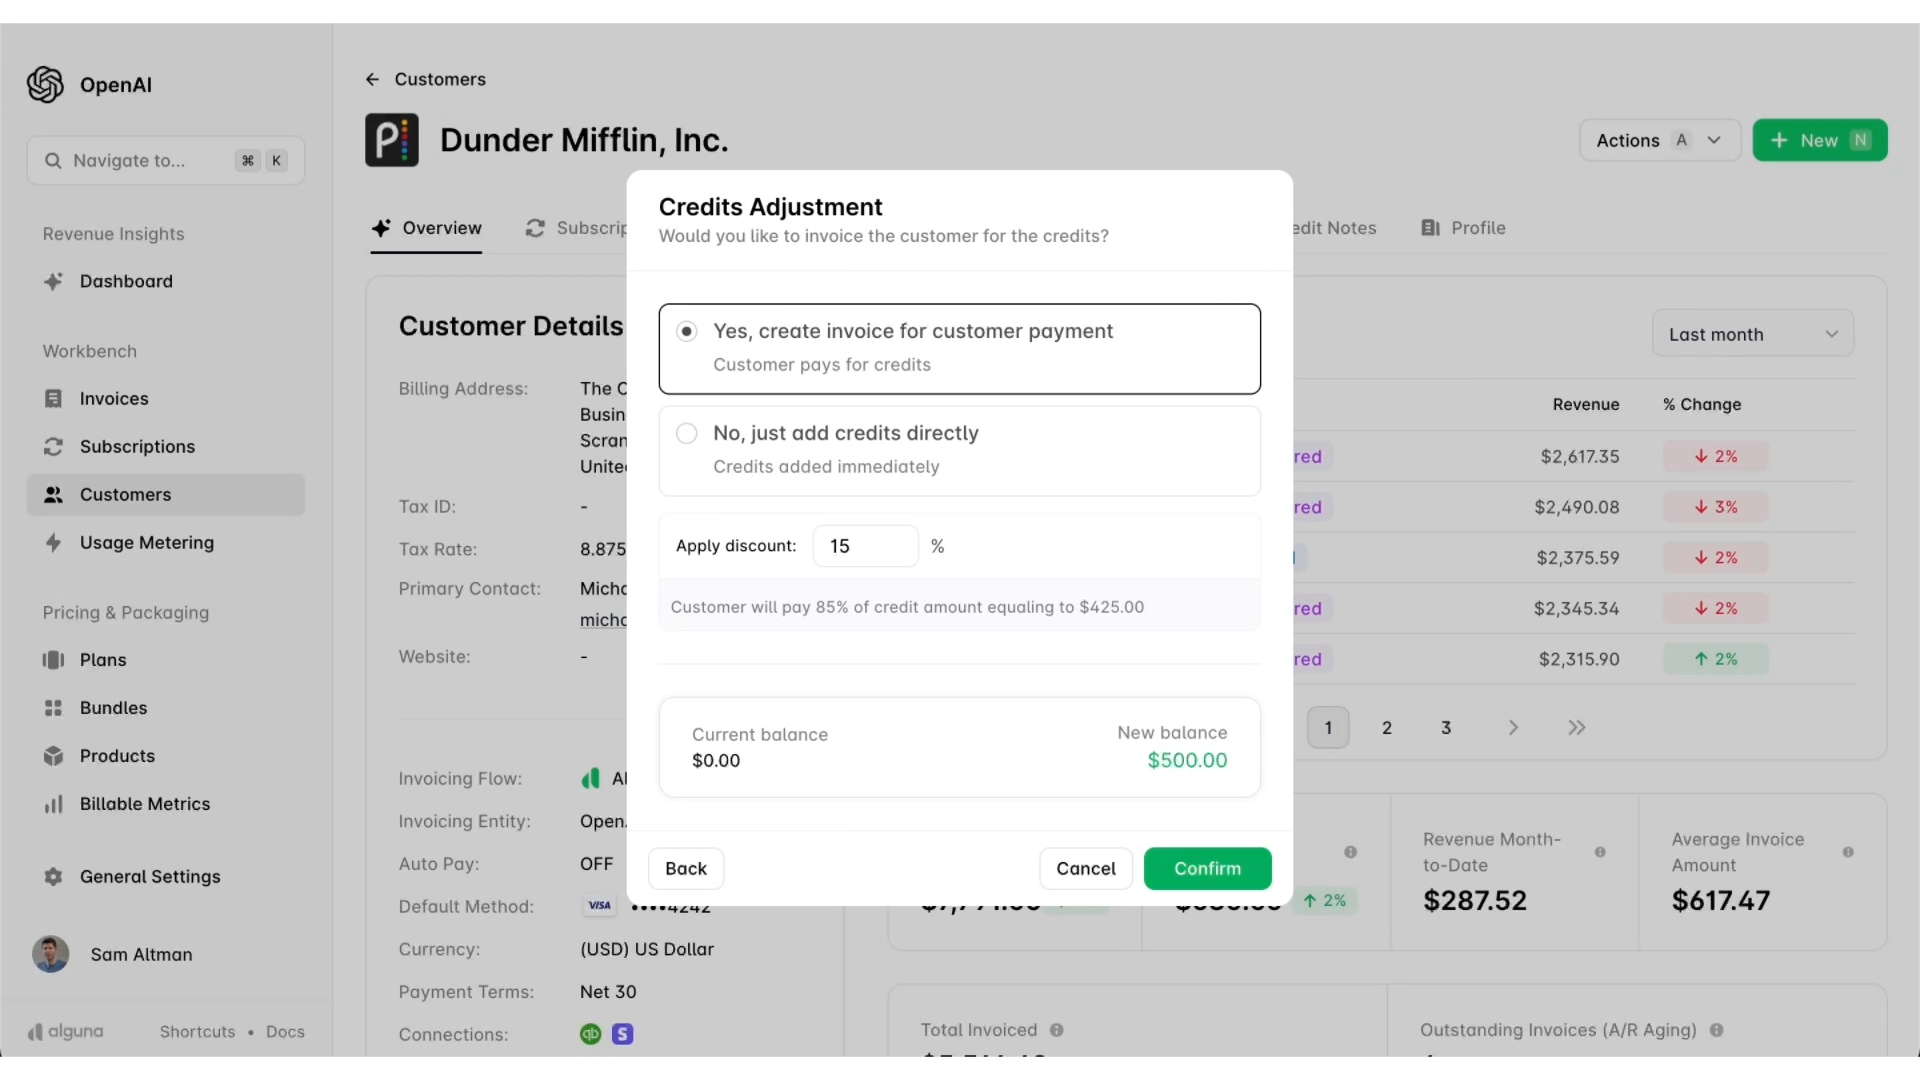Click the Subscriptions refresh icon
The image size is (1920, 1080).
point(53,447)
